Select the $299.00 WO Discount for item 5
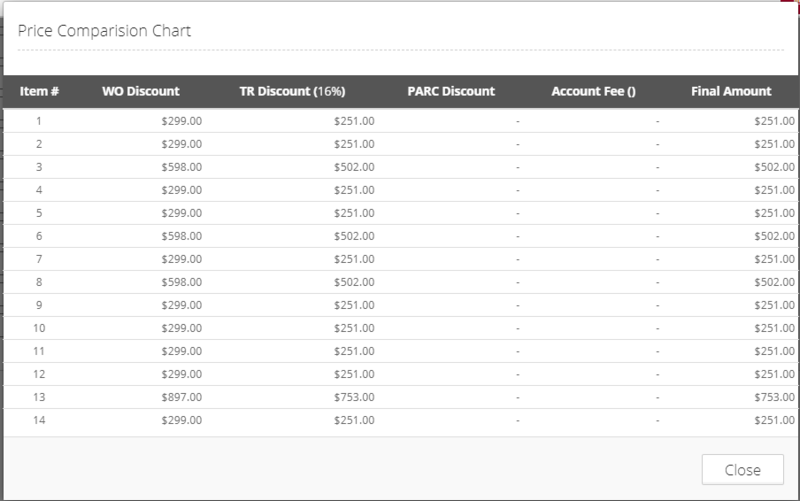This screenshot has width=800, height=501. (182, 213)
